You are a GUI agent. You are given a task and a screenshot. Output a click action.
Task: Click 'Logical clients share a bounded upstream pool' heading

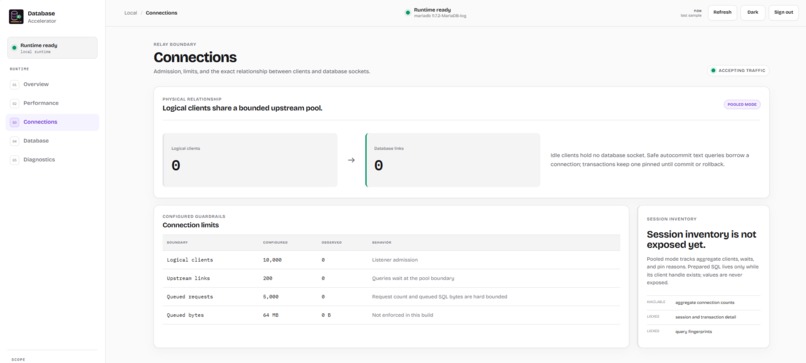click(242, 108)
